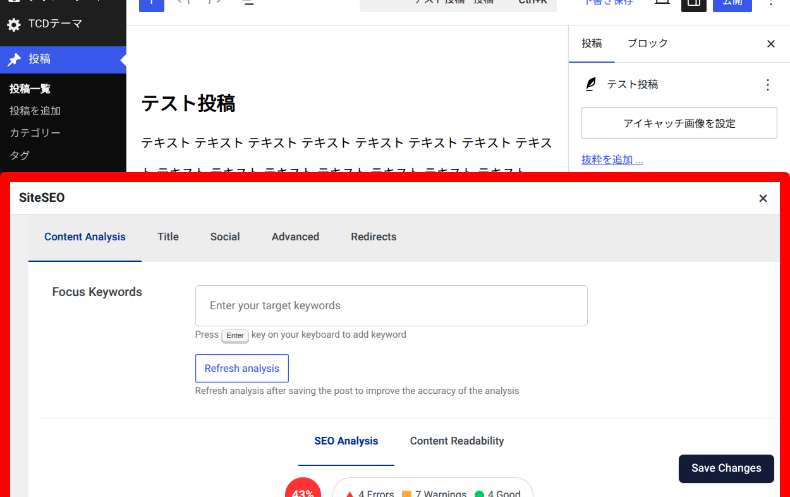Click the 4 Errors summary text
The width and height of the screenshot is (790, 497).
[x=376, y=493]
